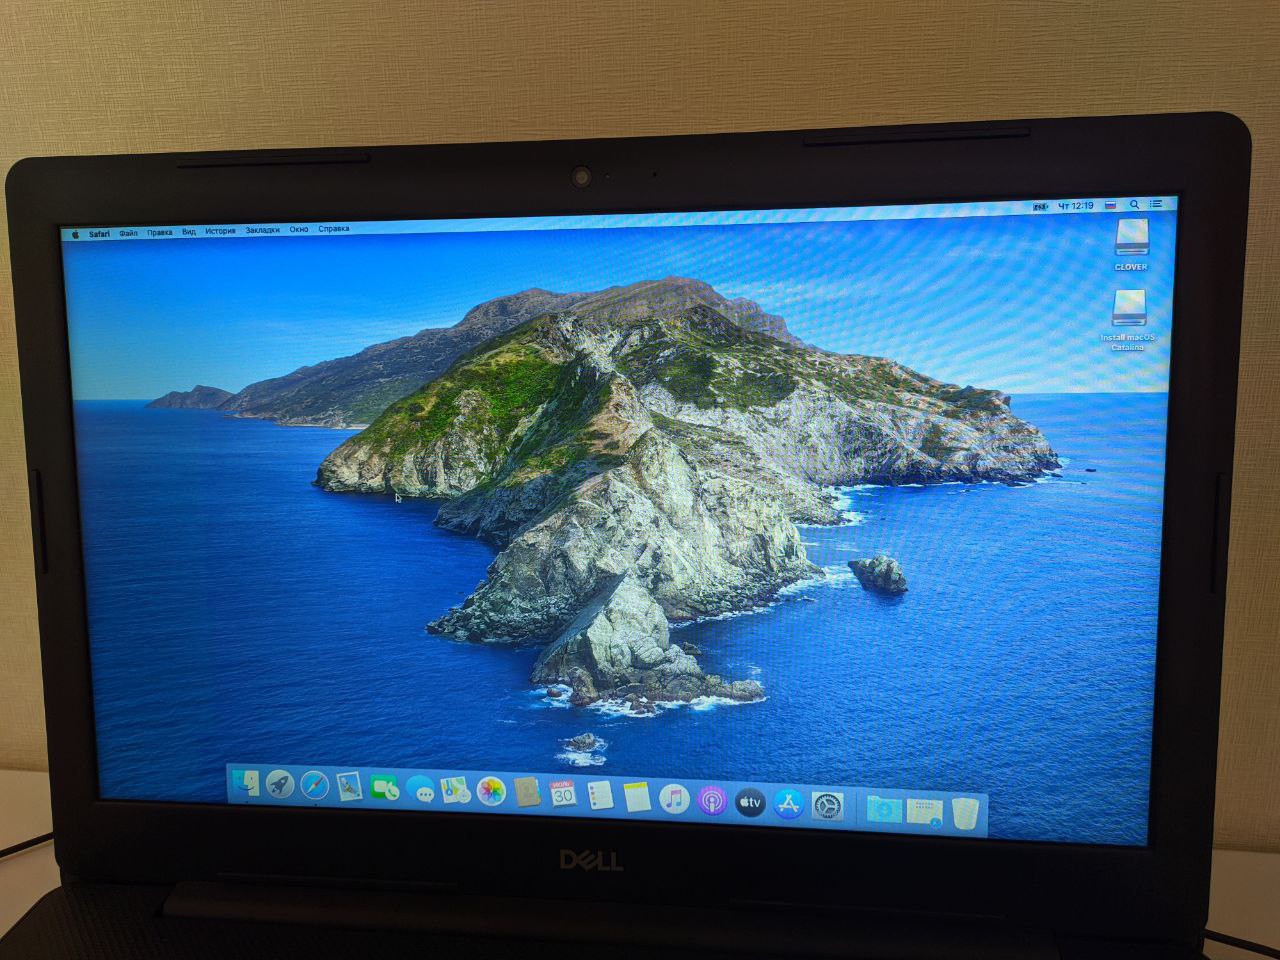This screenshot has width=1280, height=960.
Task: Open the Справка menu
Action: (334, 229)
